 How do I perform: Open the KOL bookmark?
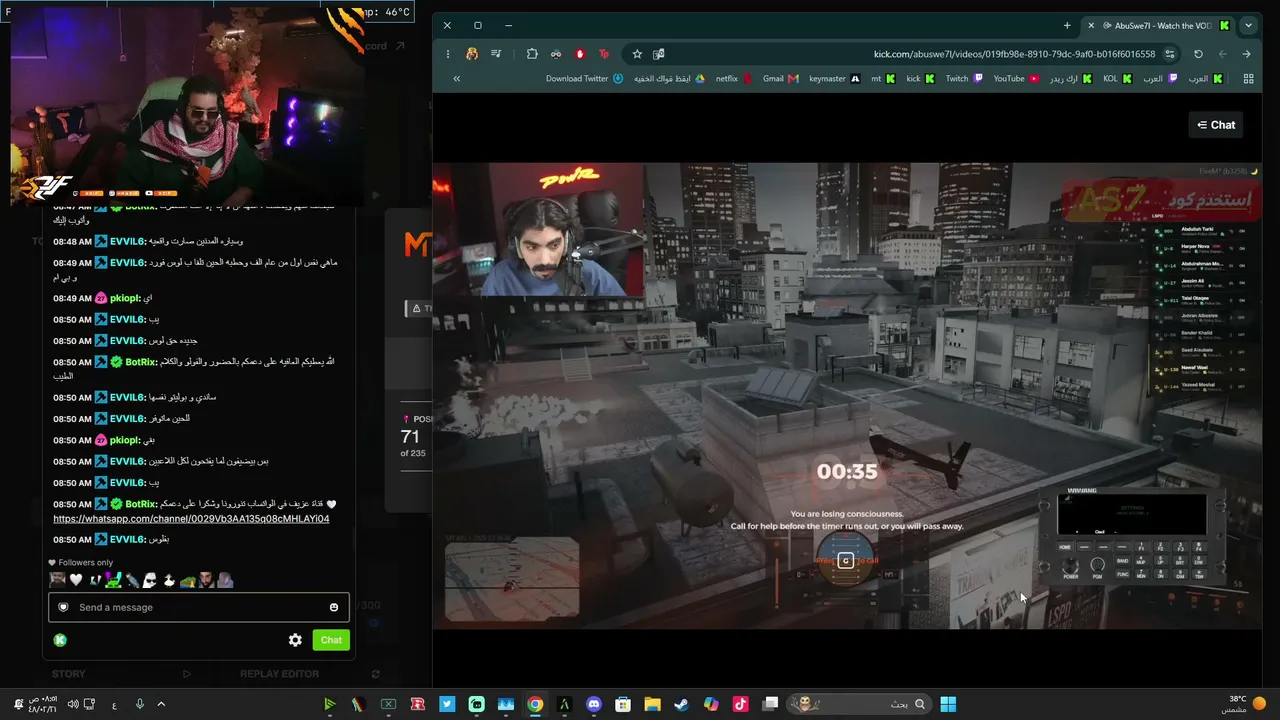pos(1118,79)
